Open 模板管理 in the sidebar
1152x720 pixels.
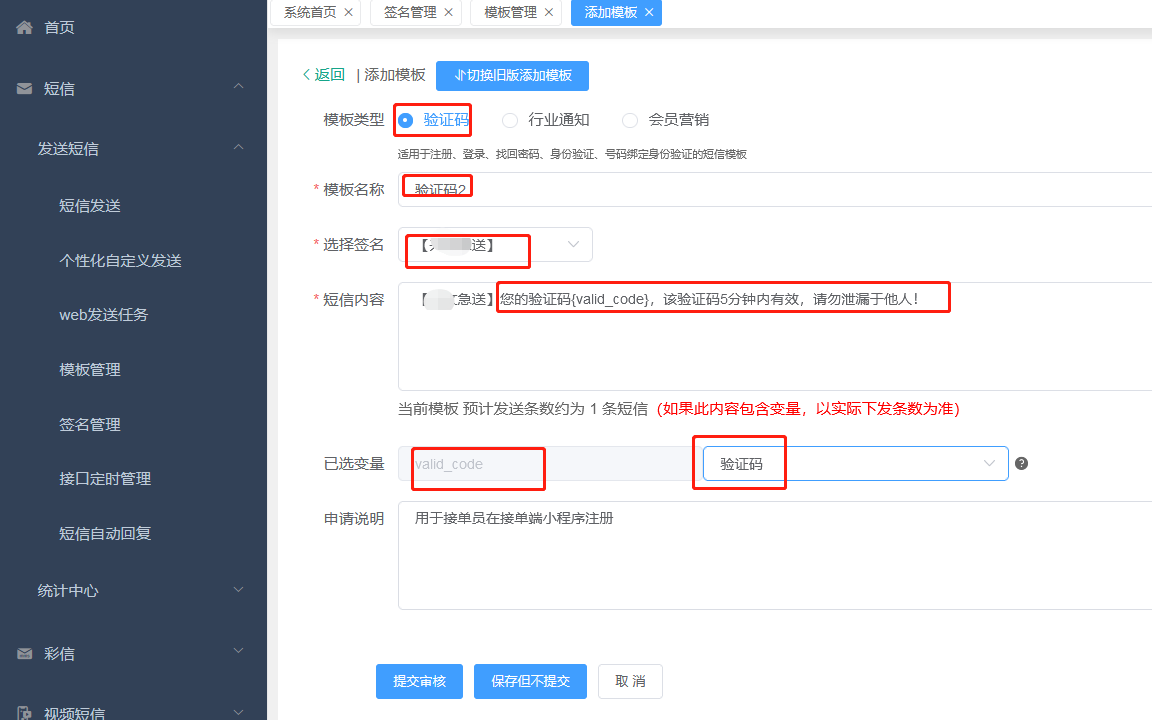(x=90, y=370)
